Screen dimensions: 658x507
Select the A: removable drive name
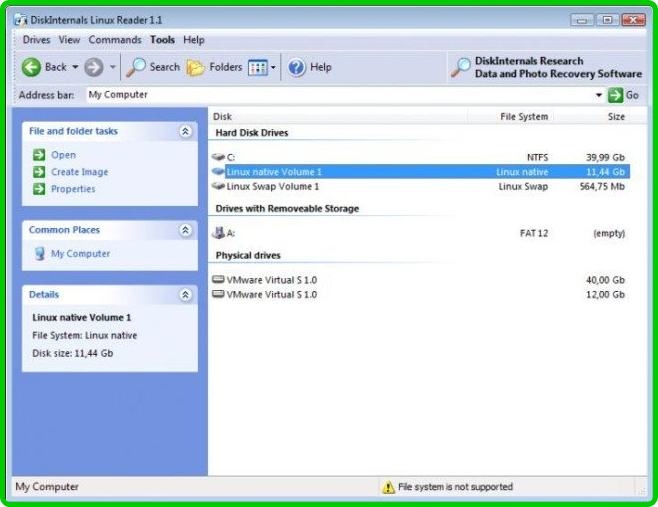231,233
